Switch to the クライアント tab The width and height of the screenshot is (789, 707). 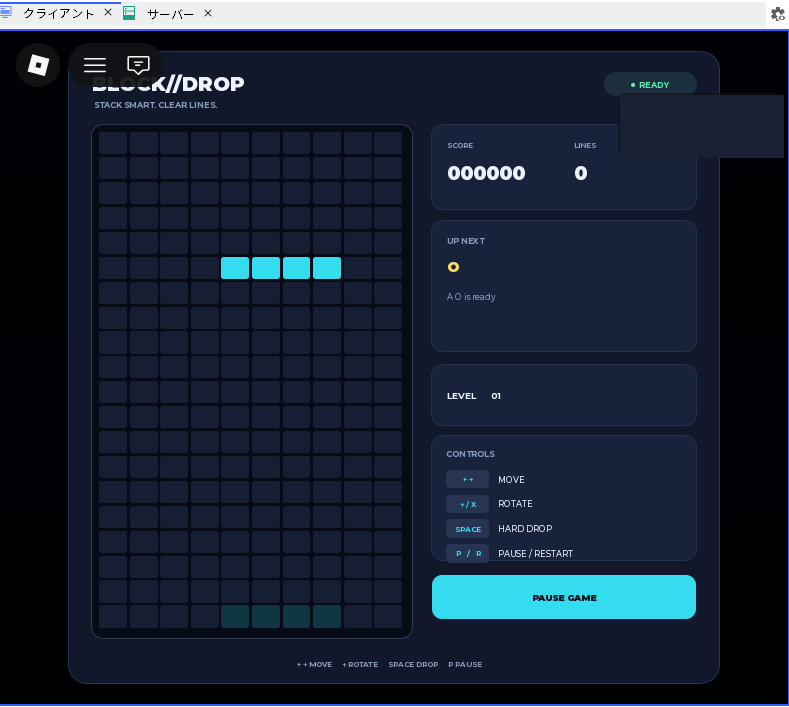[58, 14]
